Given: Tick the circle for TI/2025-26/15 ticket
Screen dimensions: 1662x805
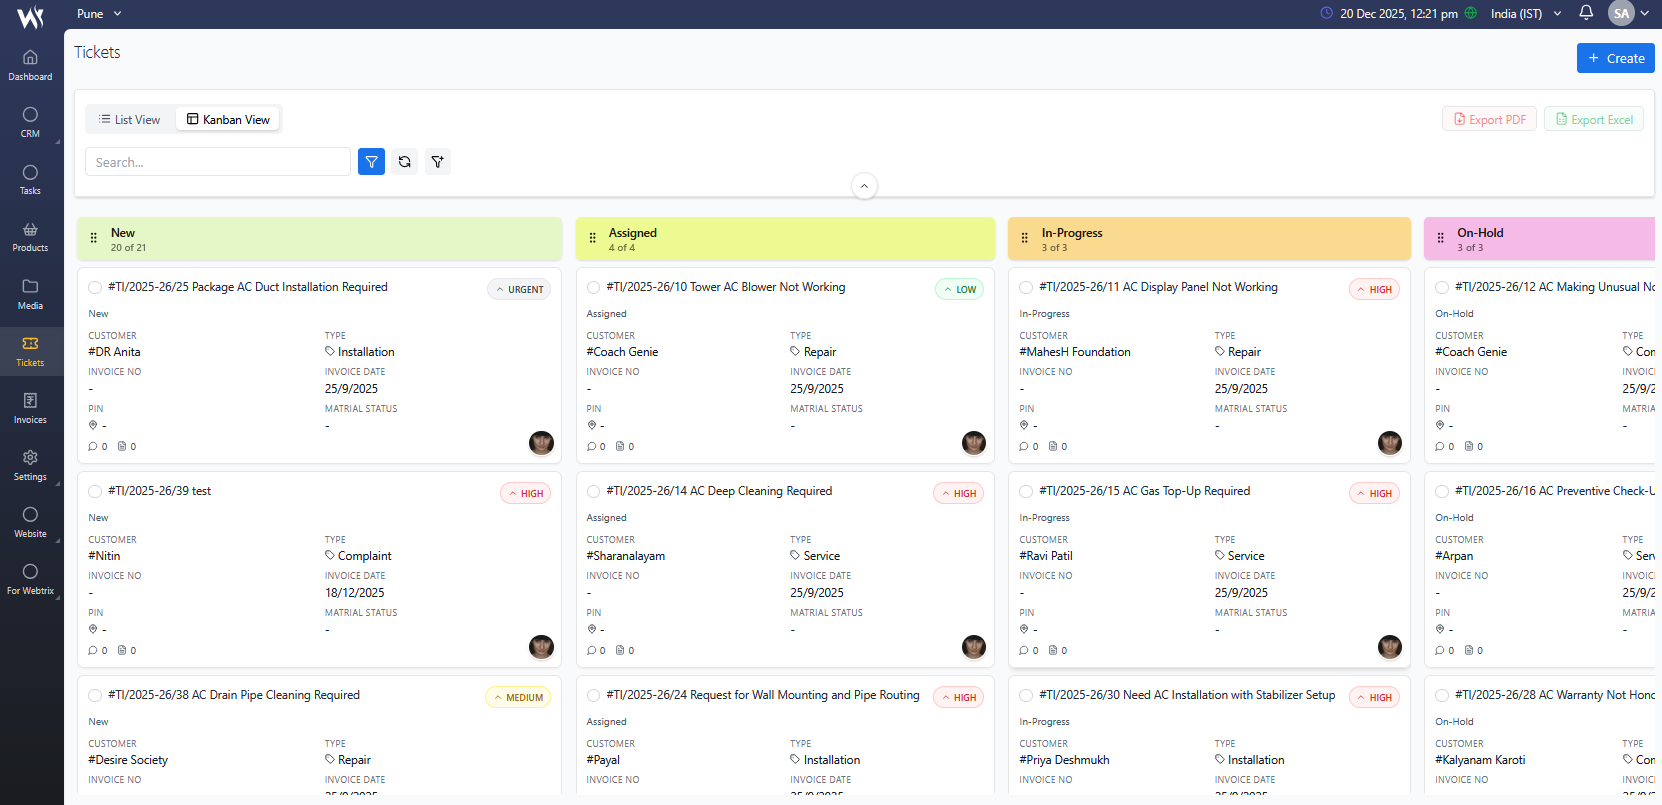Looking at the screenshot, I should (x=1026, y=492).
